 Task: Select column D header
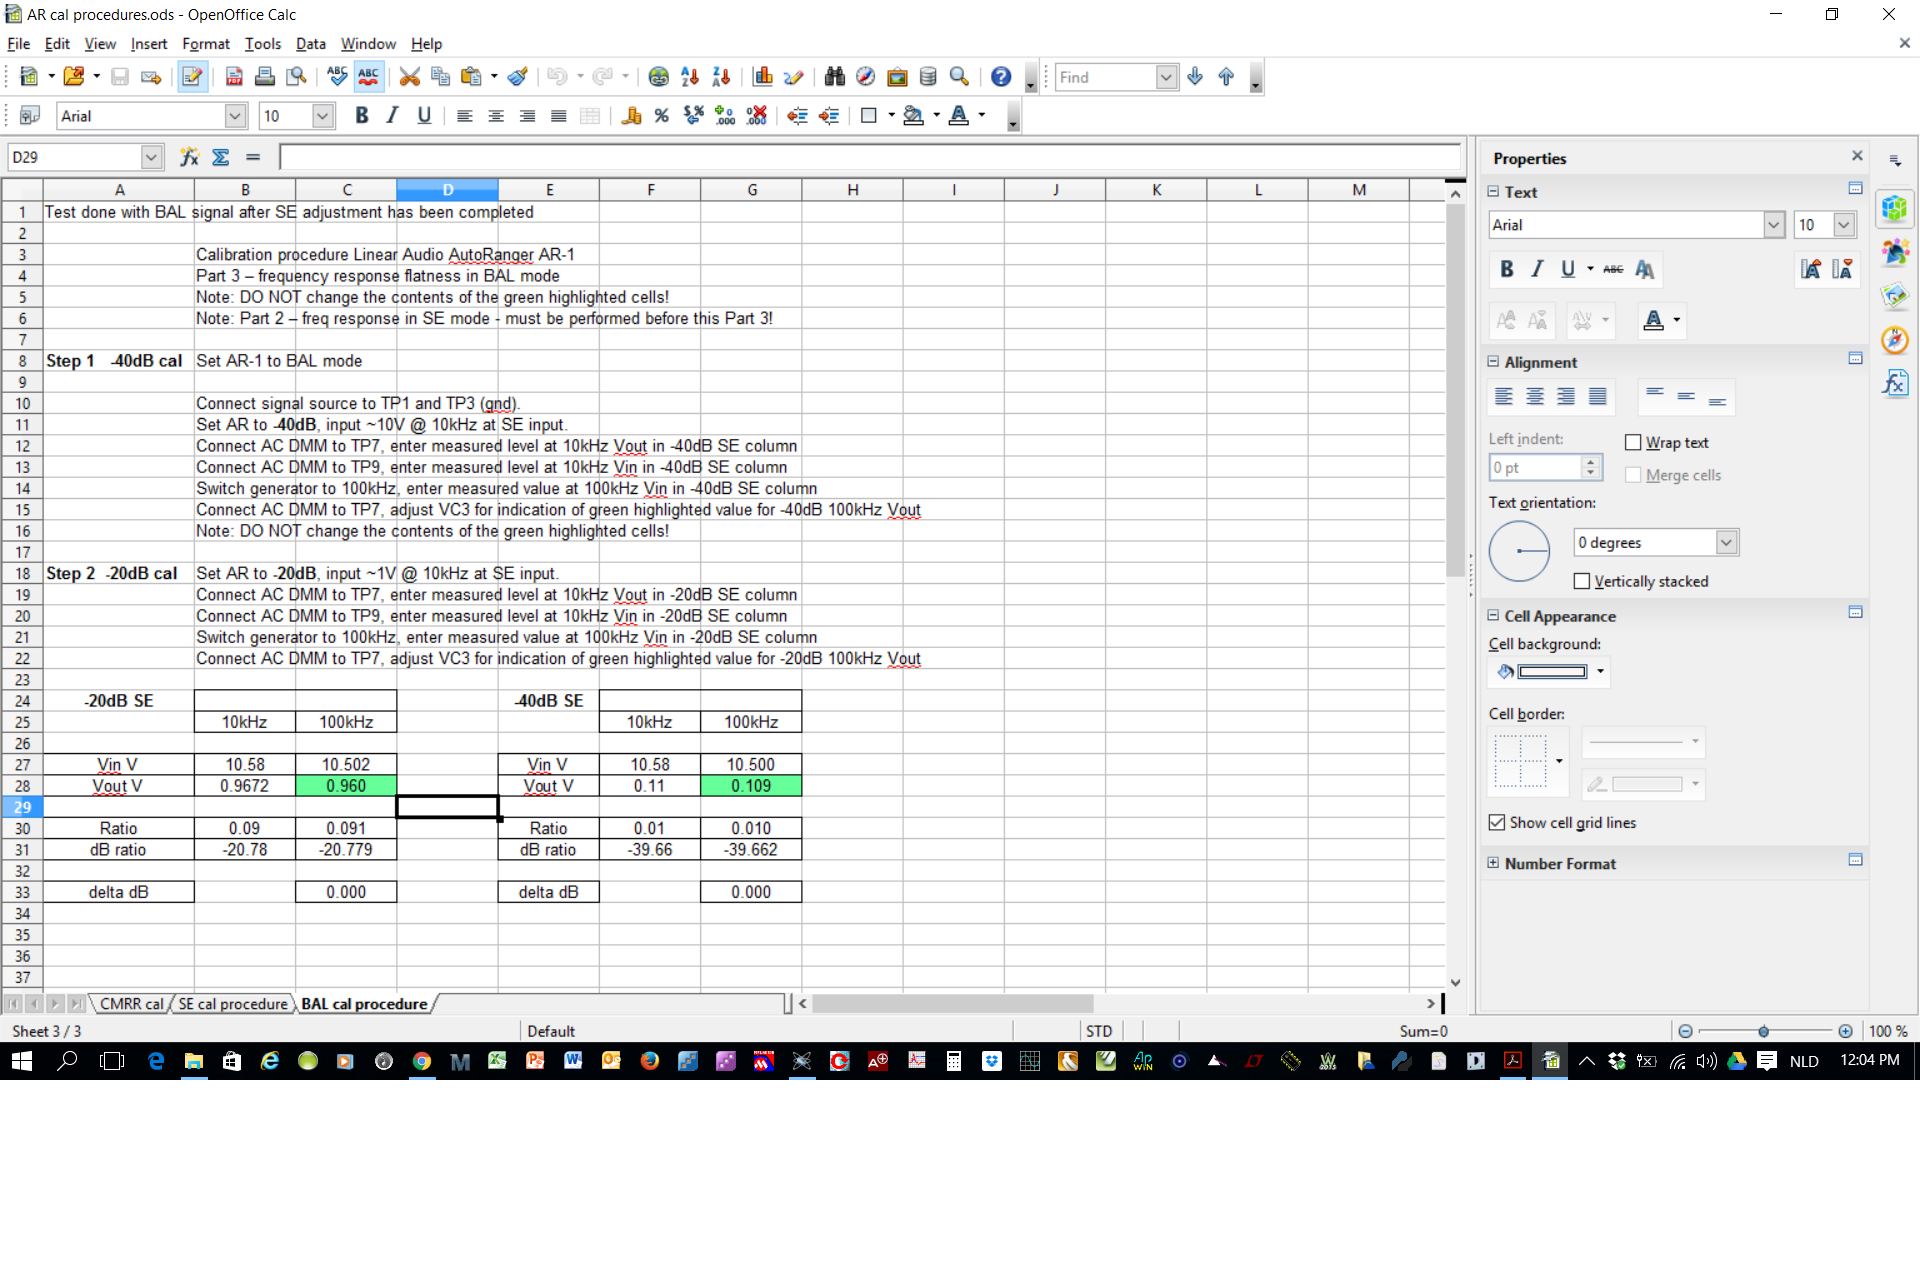point(448,190)
